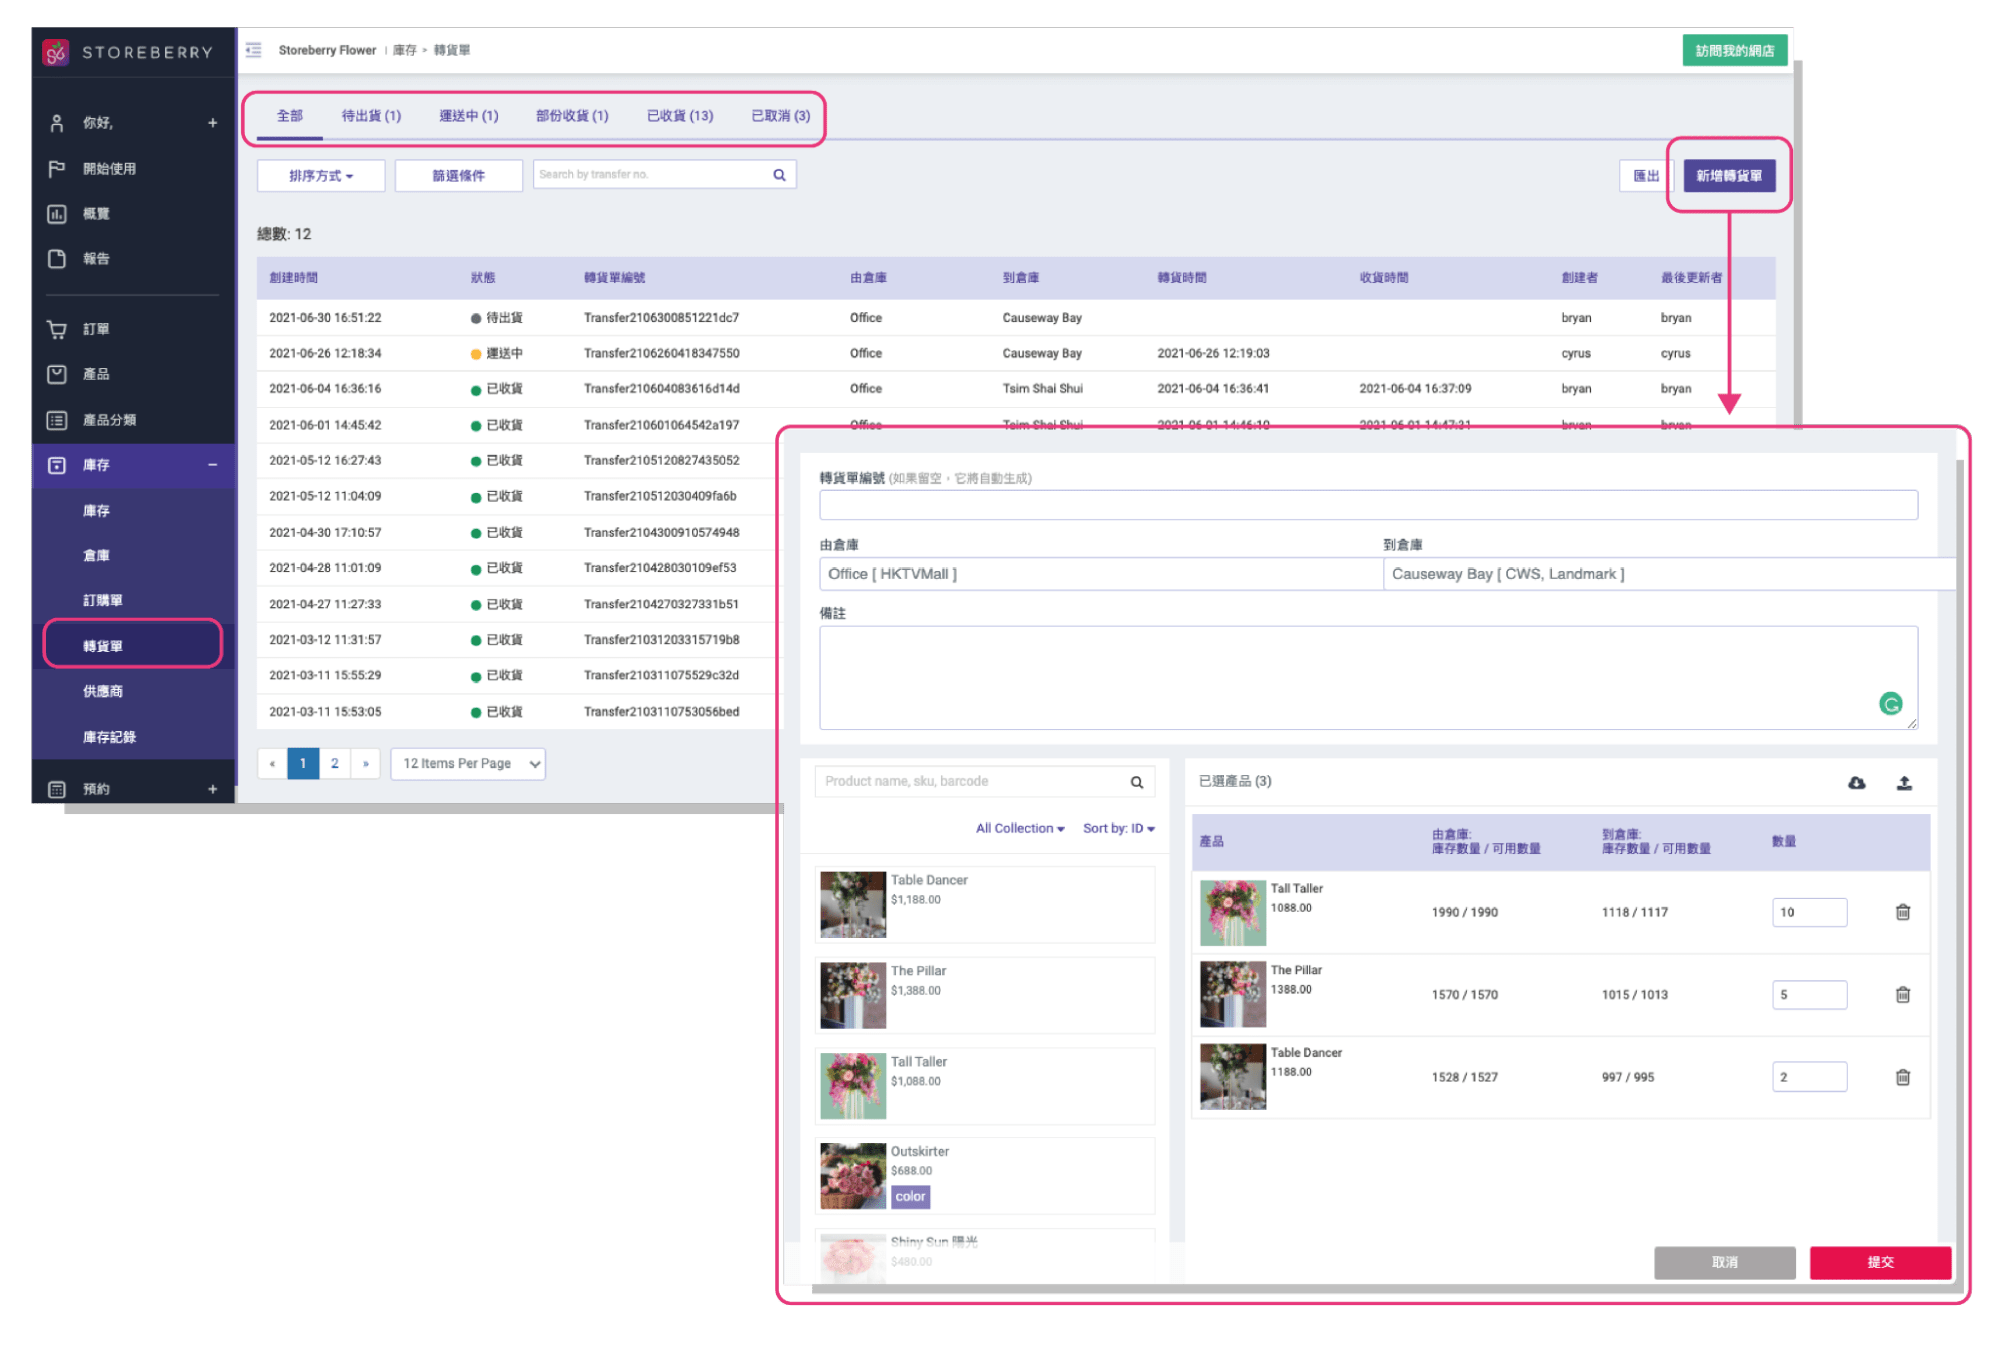Delete the Tall Taller row with trash icon
Image resolution: width=1999 pixels, height=1355 pixels.
click(1902, 912)
